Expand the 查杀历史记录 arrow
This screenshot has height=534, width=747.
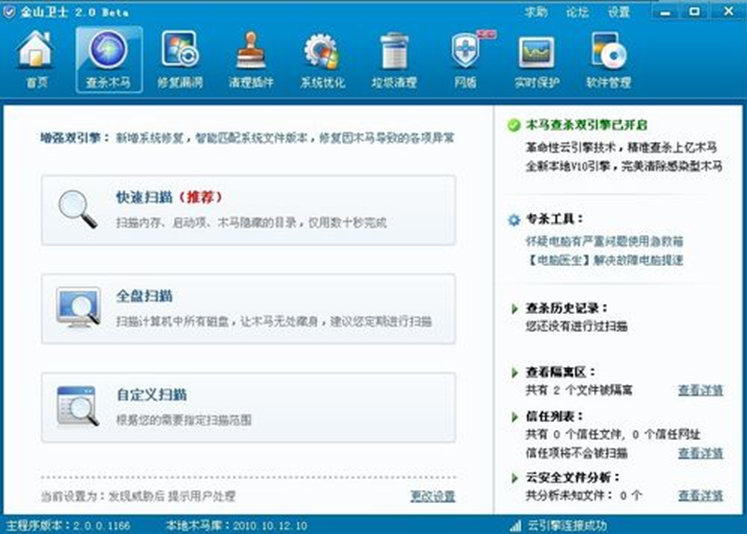point(515,309)
